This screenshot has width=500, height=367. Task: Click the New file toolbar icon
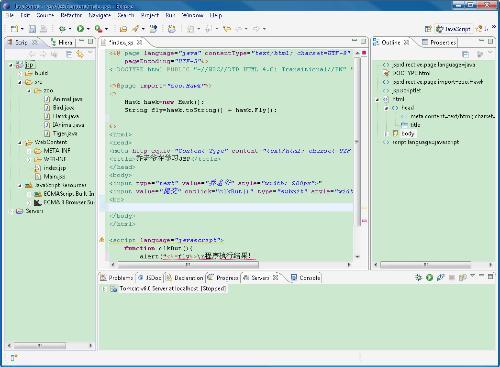coord(14,29)
